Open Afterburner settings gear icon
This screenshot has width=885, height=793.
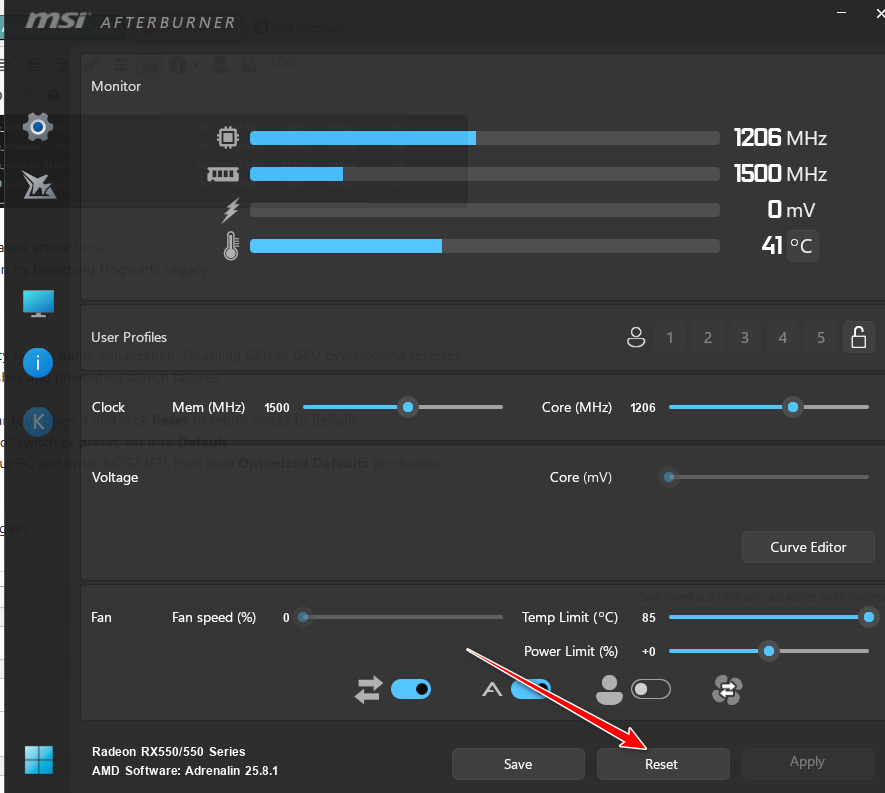point(38,127)
